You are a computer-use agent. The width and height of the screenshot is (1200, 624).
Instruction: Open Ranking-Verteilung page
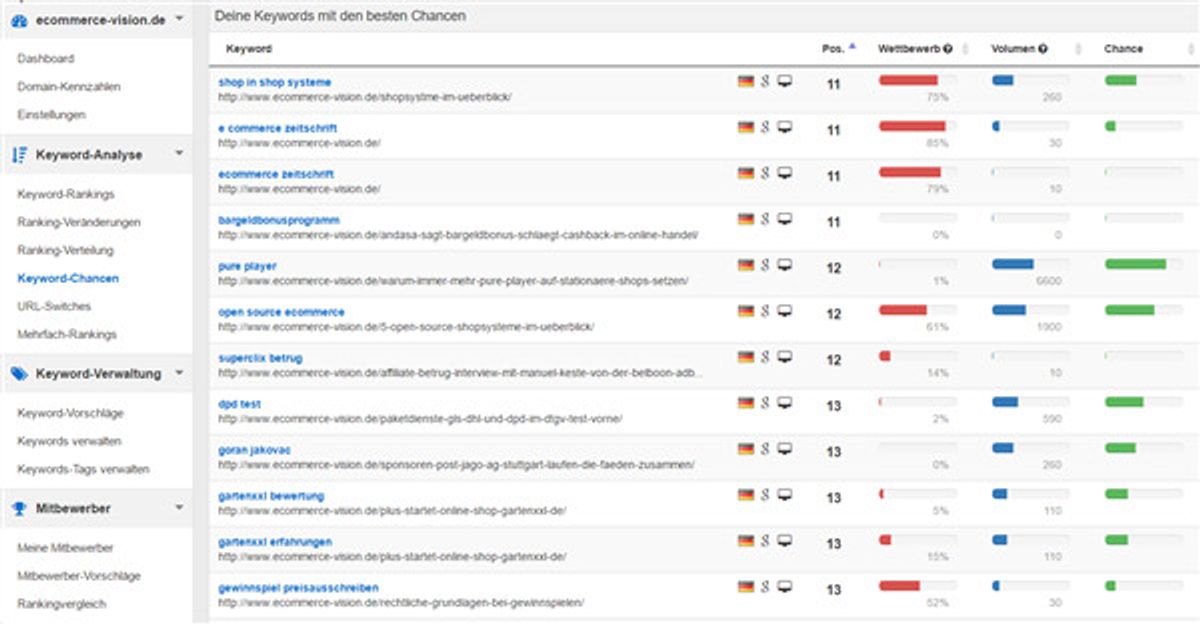pos(66,250)
